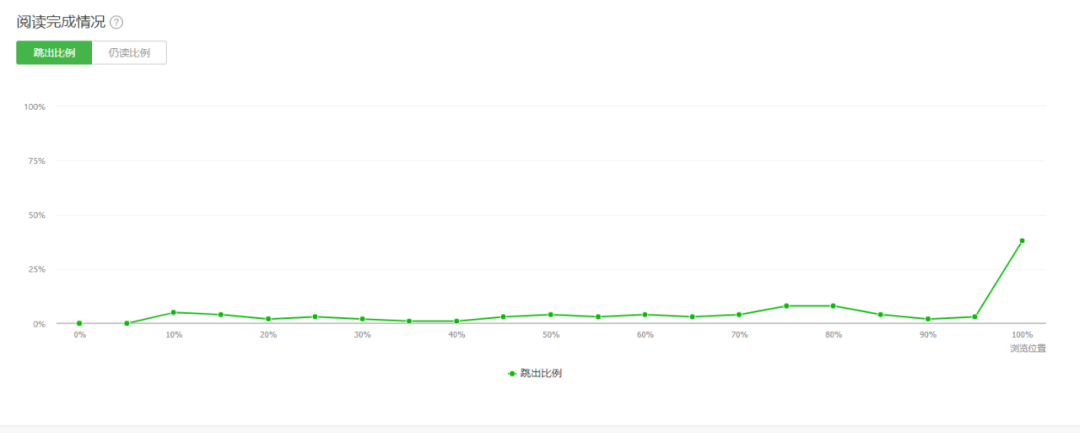Viewport: 1080px width, 433px height.
Task: Click the green legend marker icon
Action: tap(512, 373)
